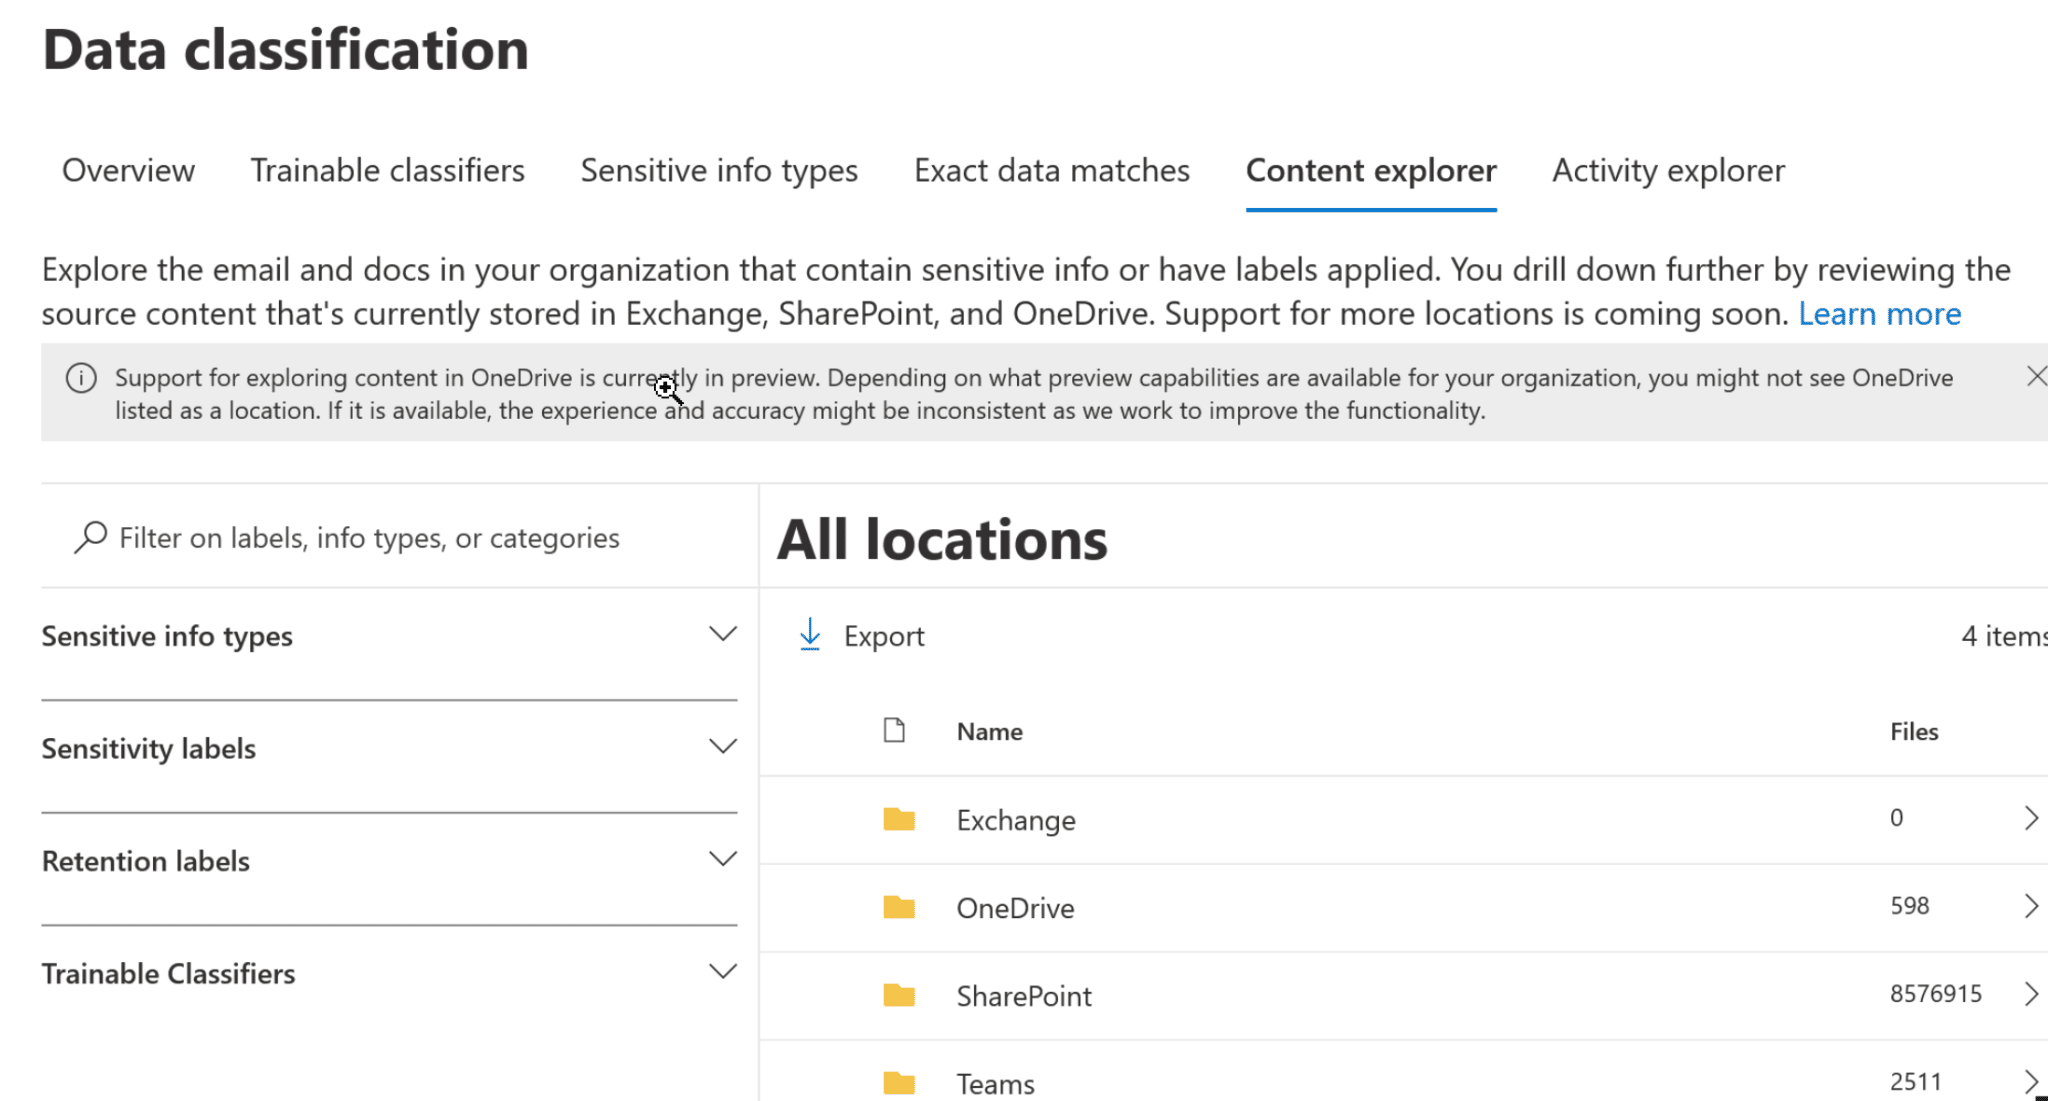
Task: Click the filter on labels input field
Action: 370,537
